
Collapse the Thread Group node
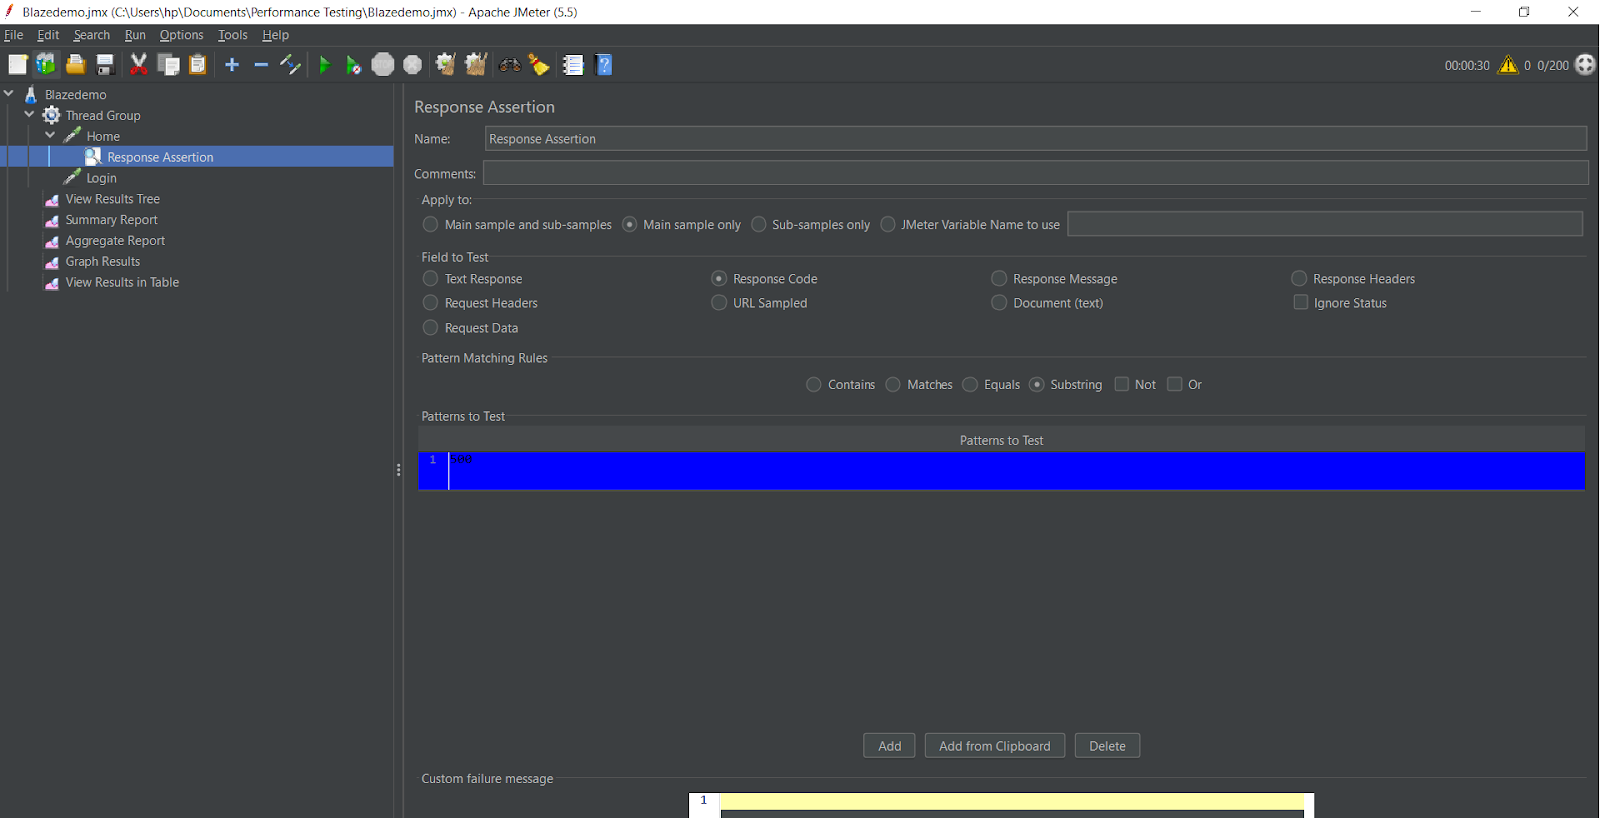(30, 115)
